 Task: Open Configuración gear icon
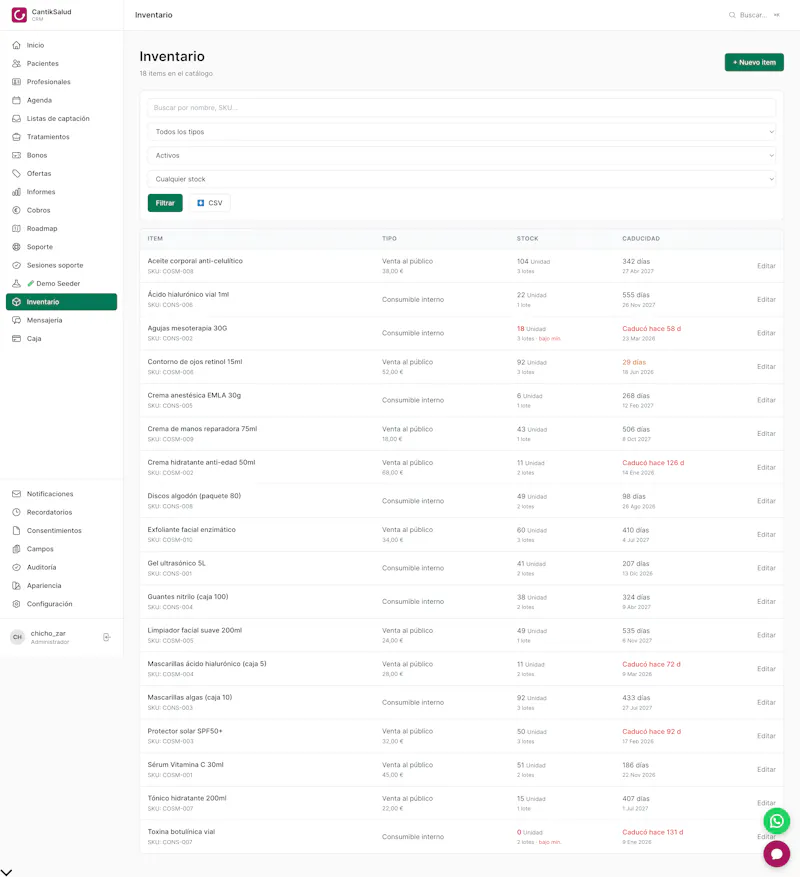(16, 604)
